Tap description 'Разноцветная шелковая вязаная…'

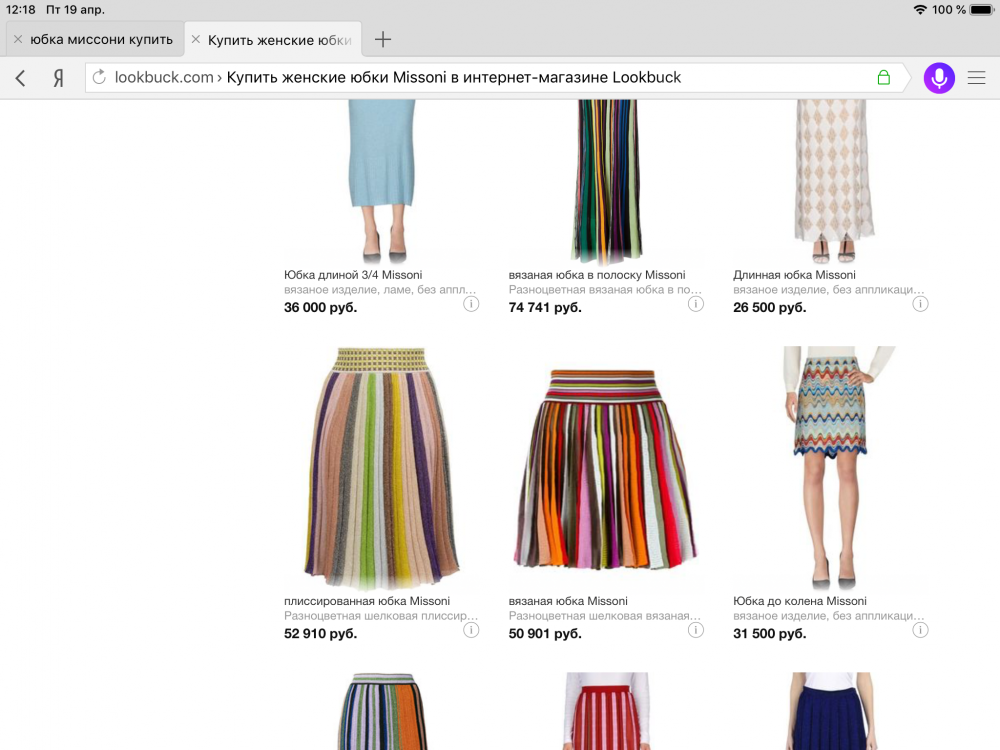click(605, 616)
